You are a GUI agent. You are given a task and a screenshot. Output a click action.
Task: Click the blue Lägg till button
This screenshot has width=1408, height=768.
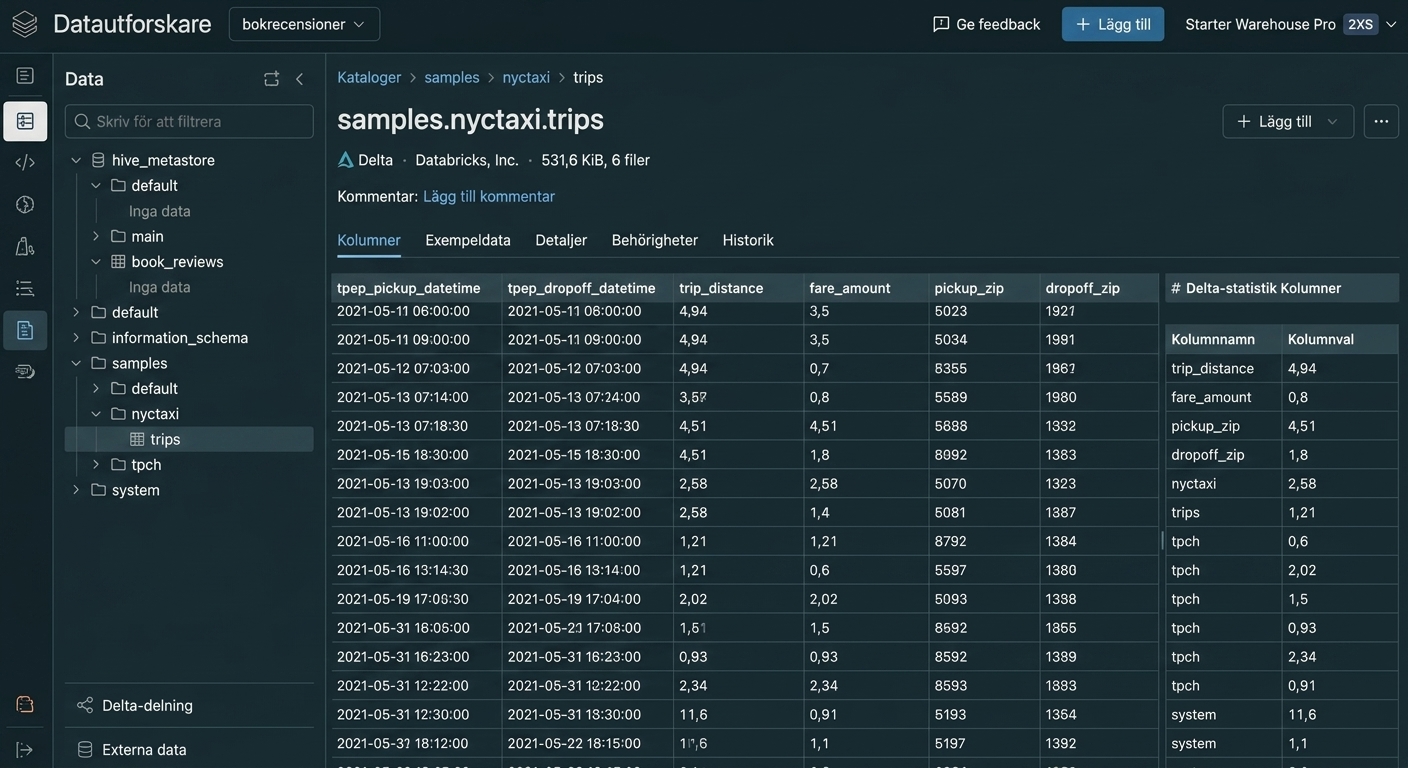pyautogui.click(x=1113, y=24)
